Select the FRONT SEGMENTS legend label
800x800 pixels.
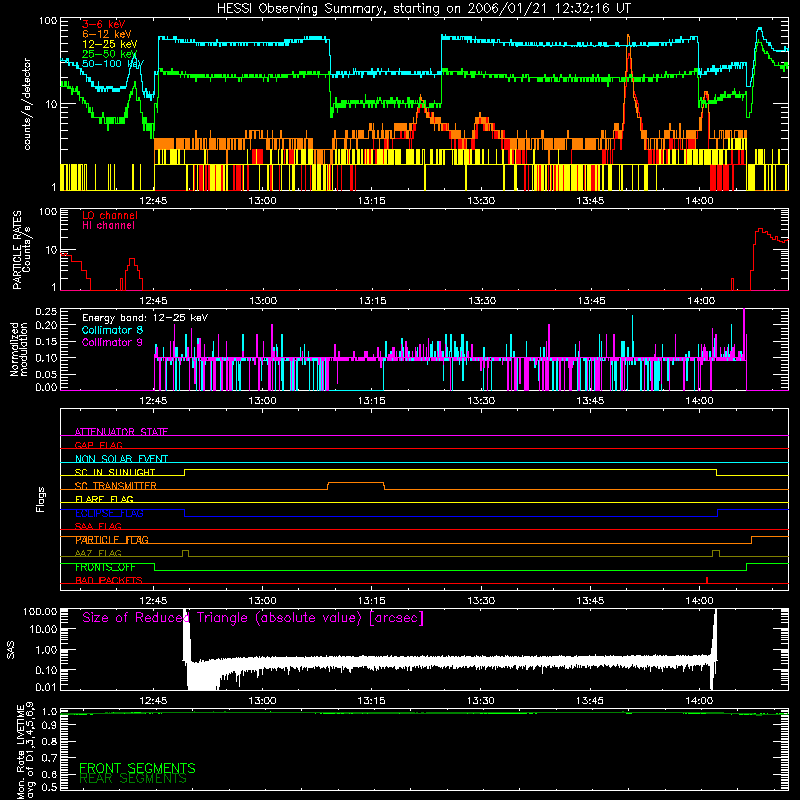click(x=137, y=768)
